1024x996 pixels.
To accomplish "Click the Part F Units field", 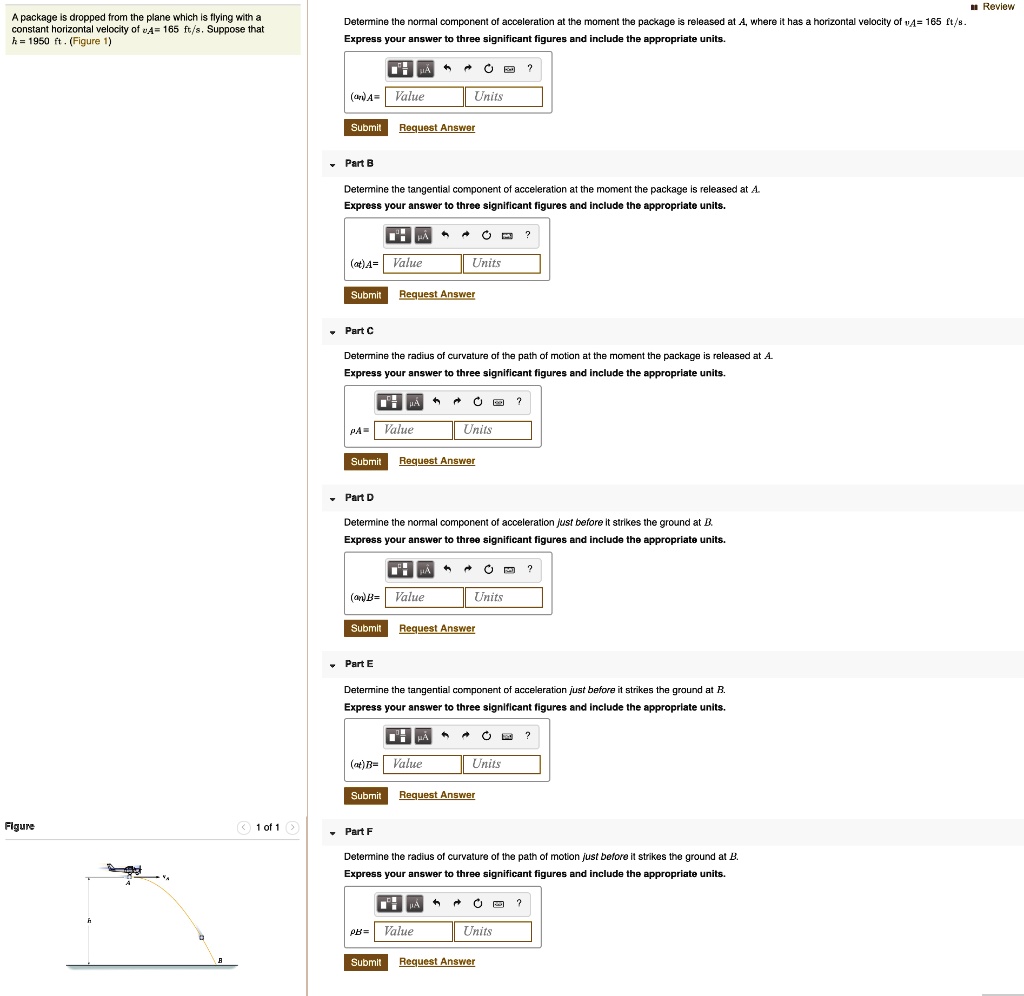I will click(493, 931).
